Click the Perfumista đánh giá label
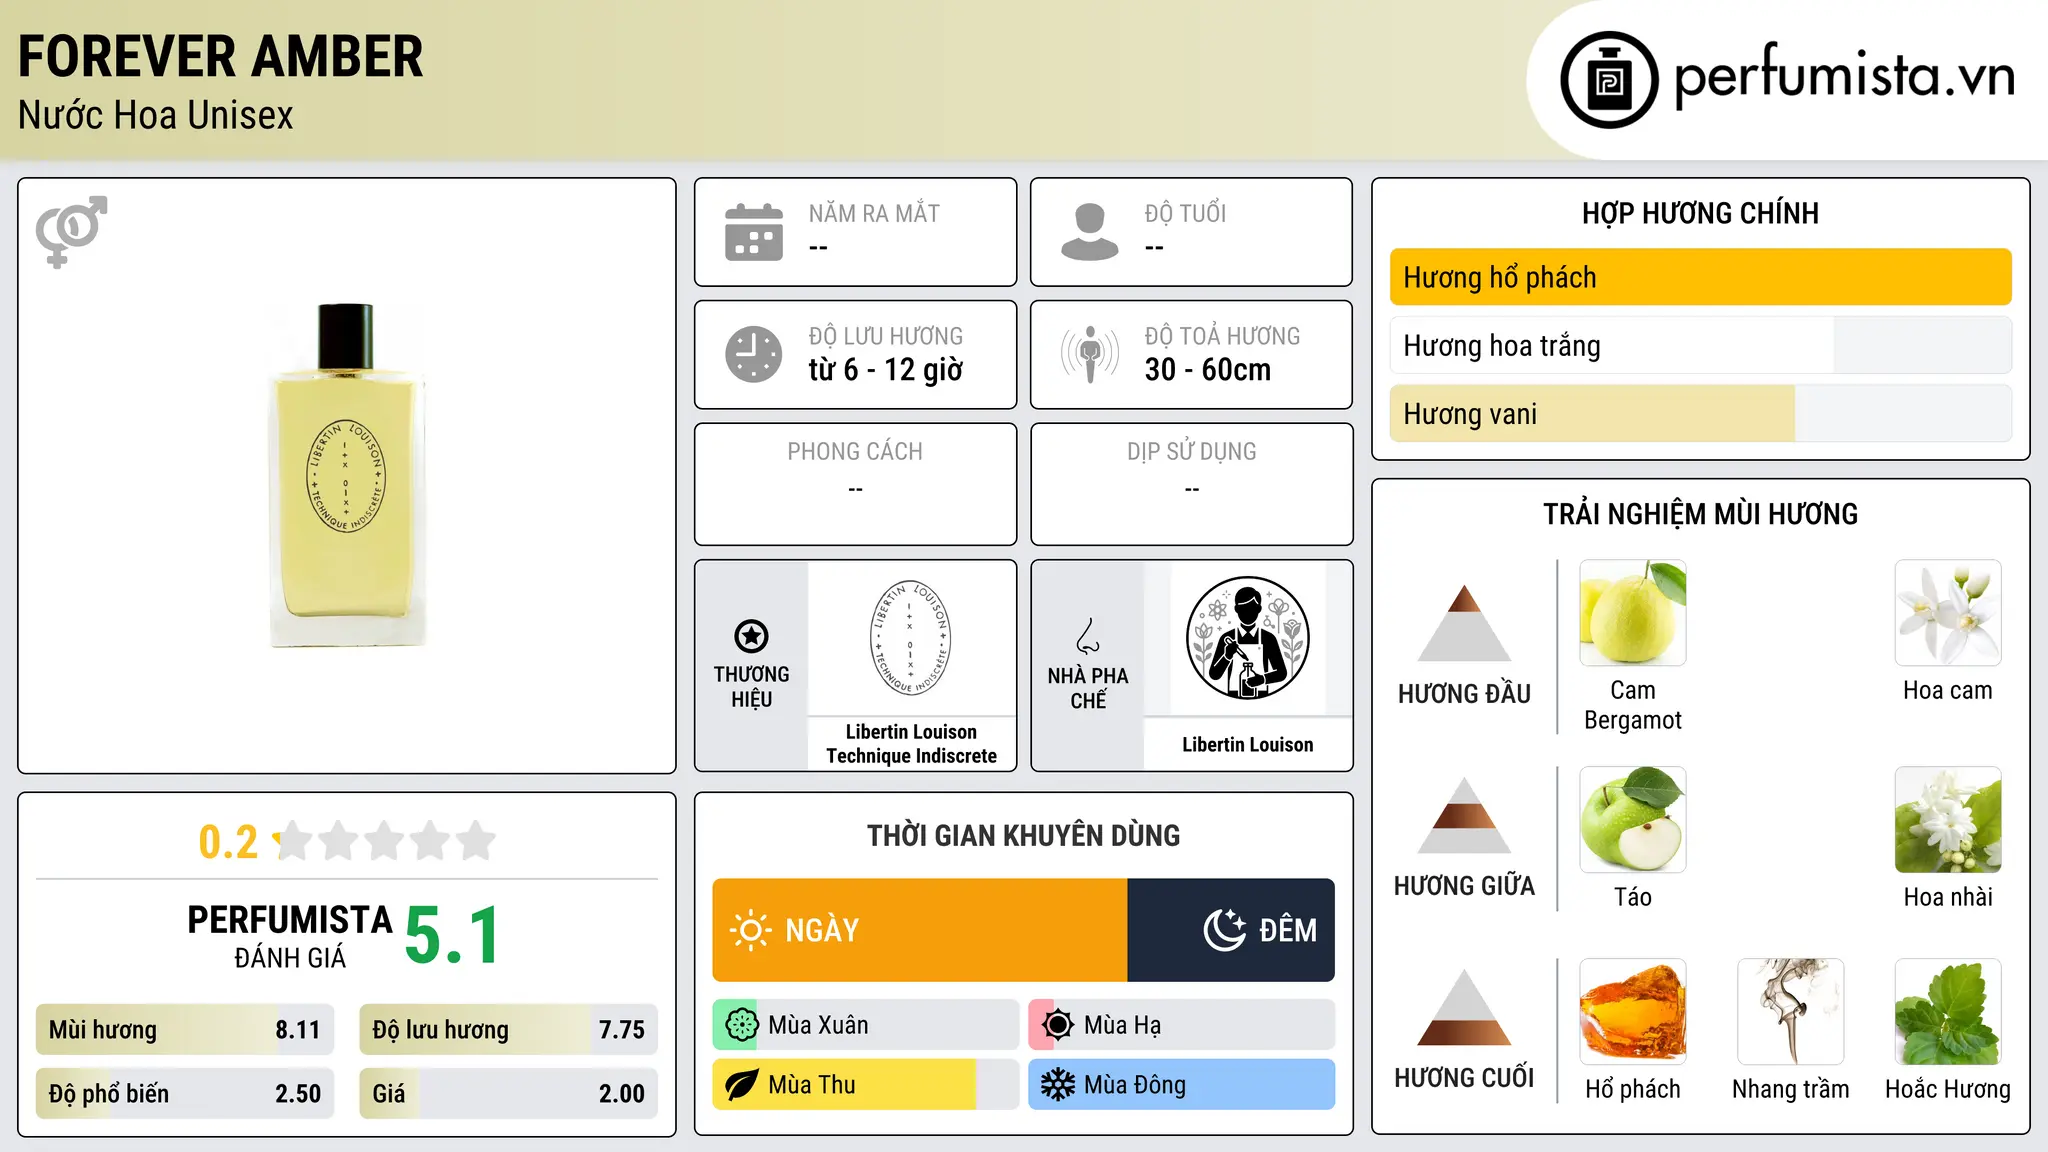2048x1152 pixels. [290, 936]
